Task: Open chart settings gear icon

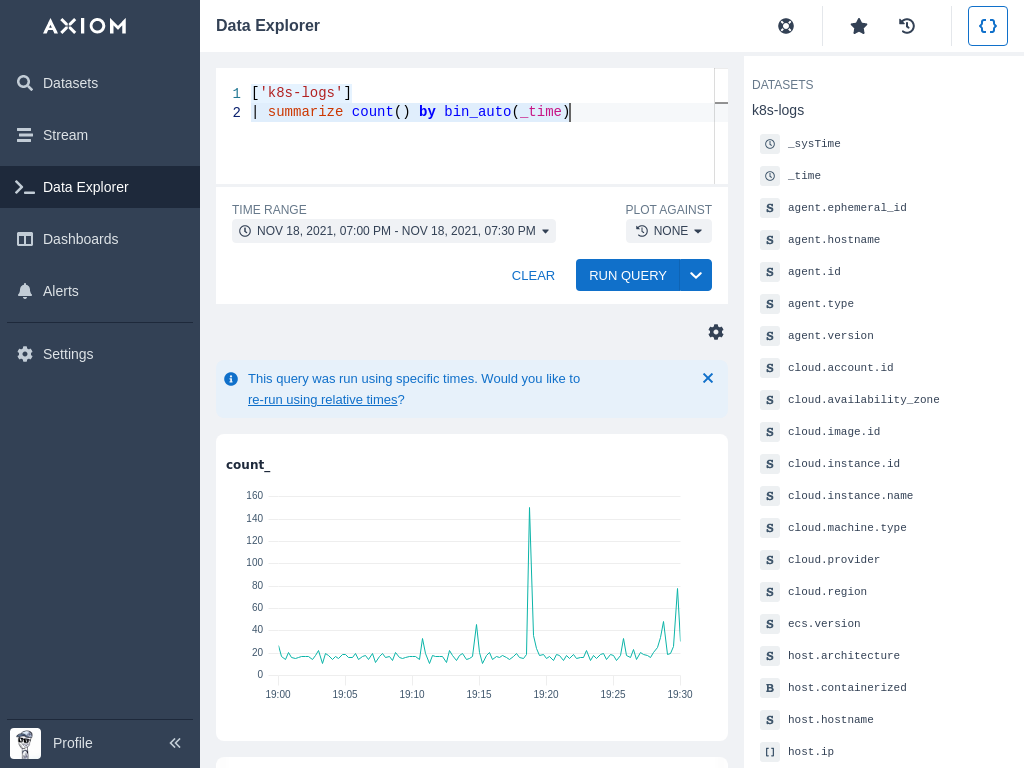Action: pyautogui.click(x=716, y=332)
